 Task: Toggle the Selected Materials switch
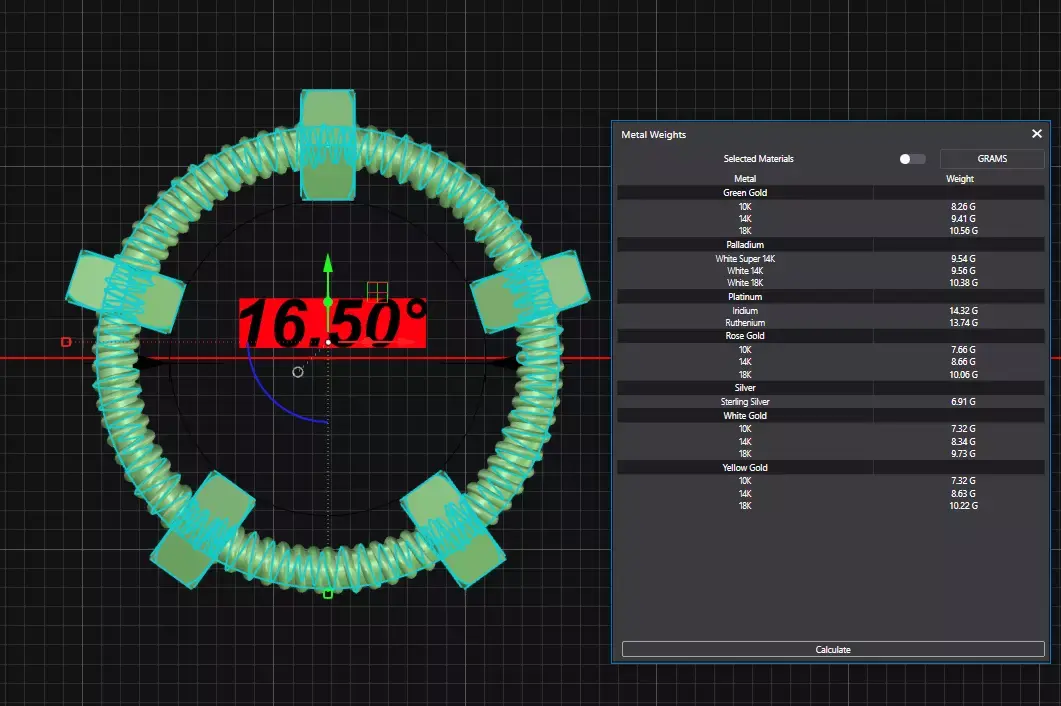tap(911, 158)
